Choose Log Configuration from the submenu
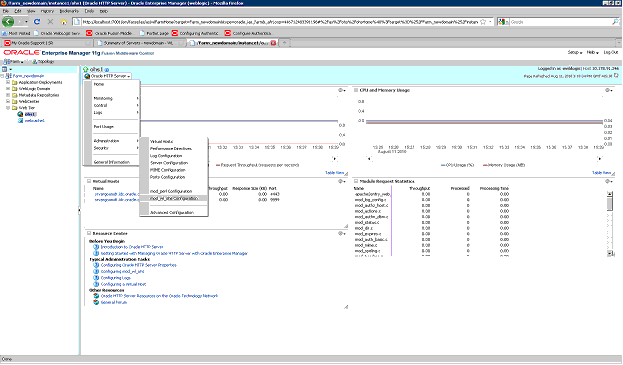Screen dimensions: 623x365 (x=166, y=156)
